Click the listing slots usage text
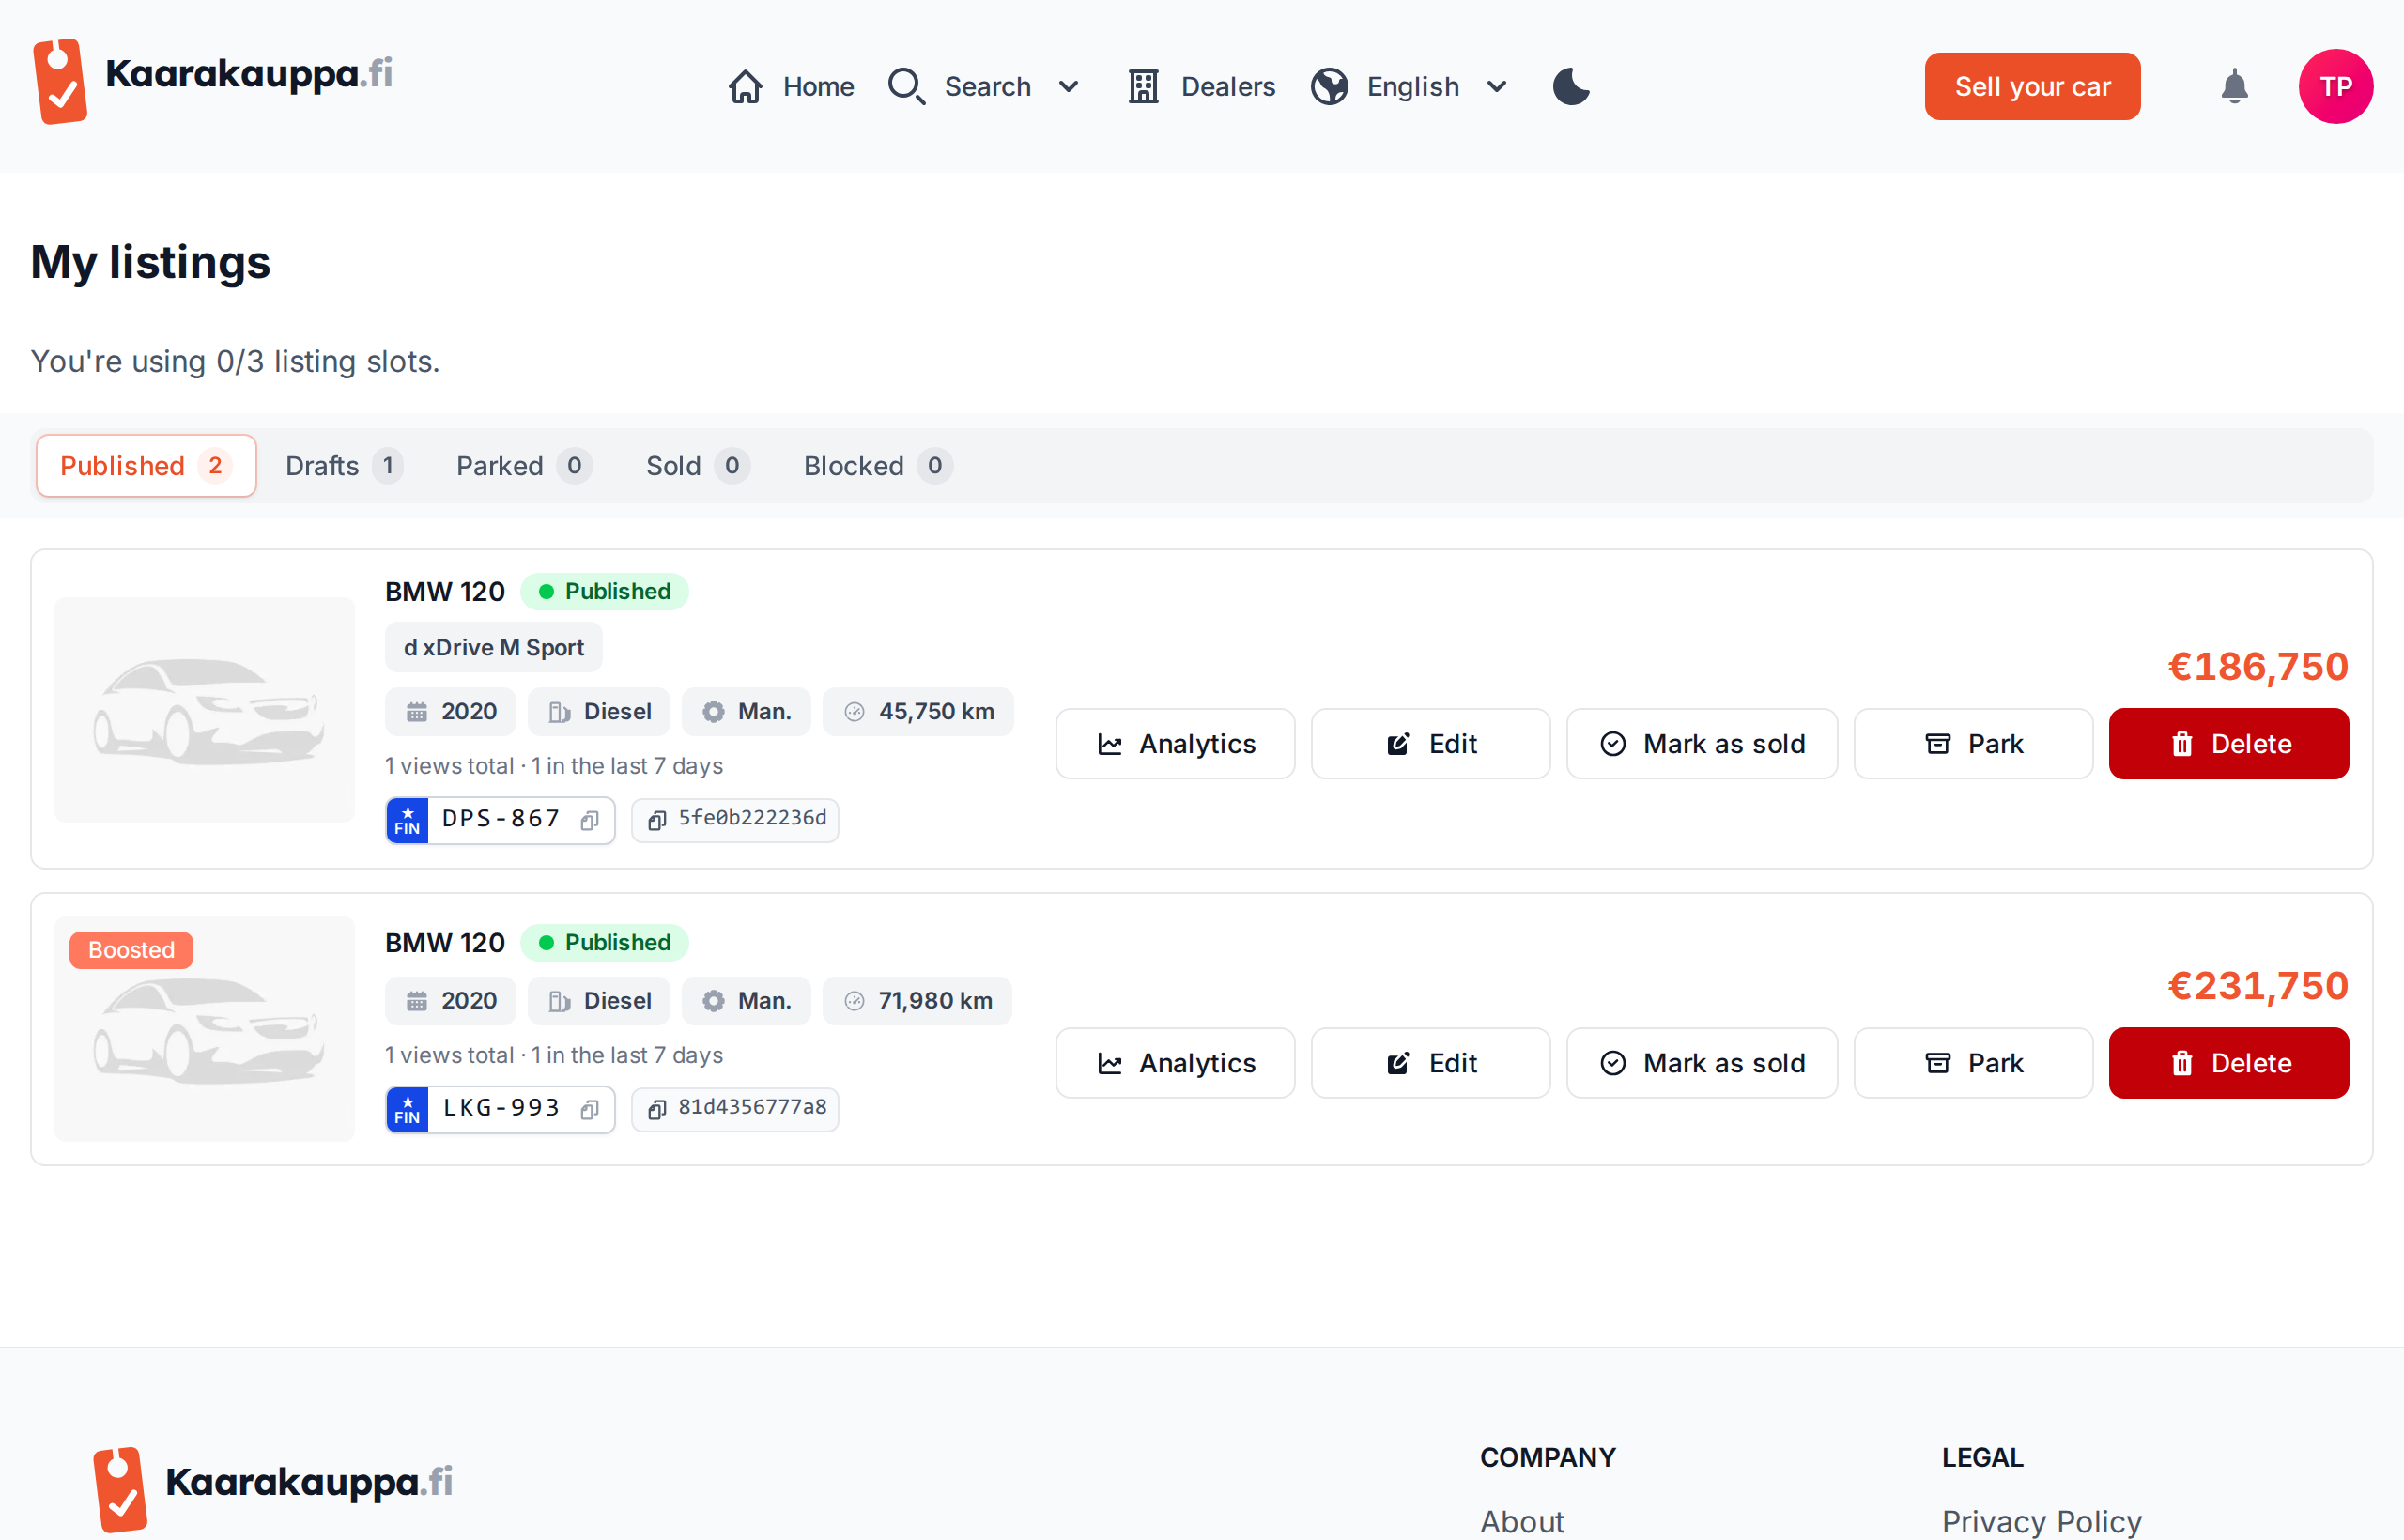This screenshot has width=2404, height=1540. click(235, 361)
